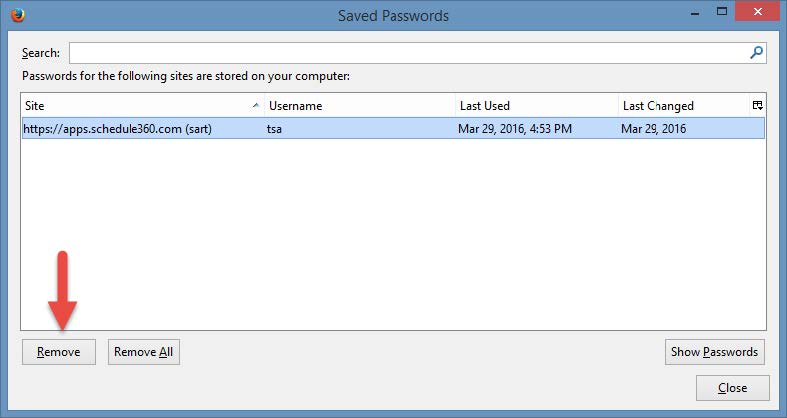This screenshot has width=787, height=418.
Task: Select the apps.schedule360.com saved login row
Action: point(393,128)
